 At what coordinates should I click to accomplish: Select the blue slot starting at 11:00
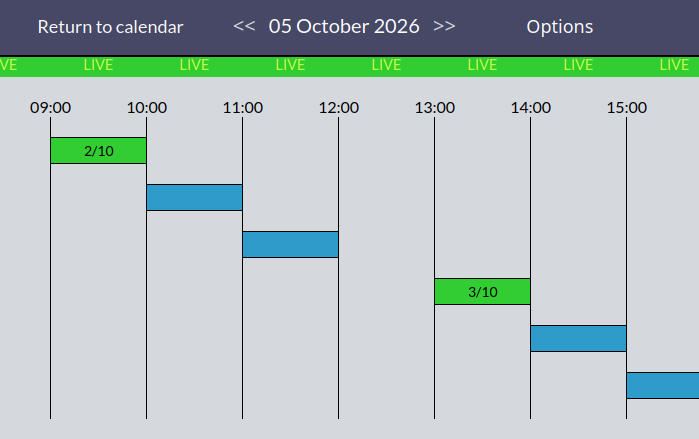[x=290, y=244]
